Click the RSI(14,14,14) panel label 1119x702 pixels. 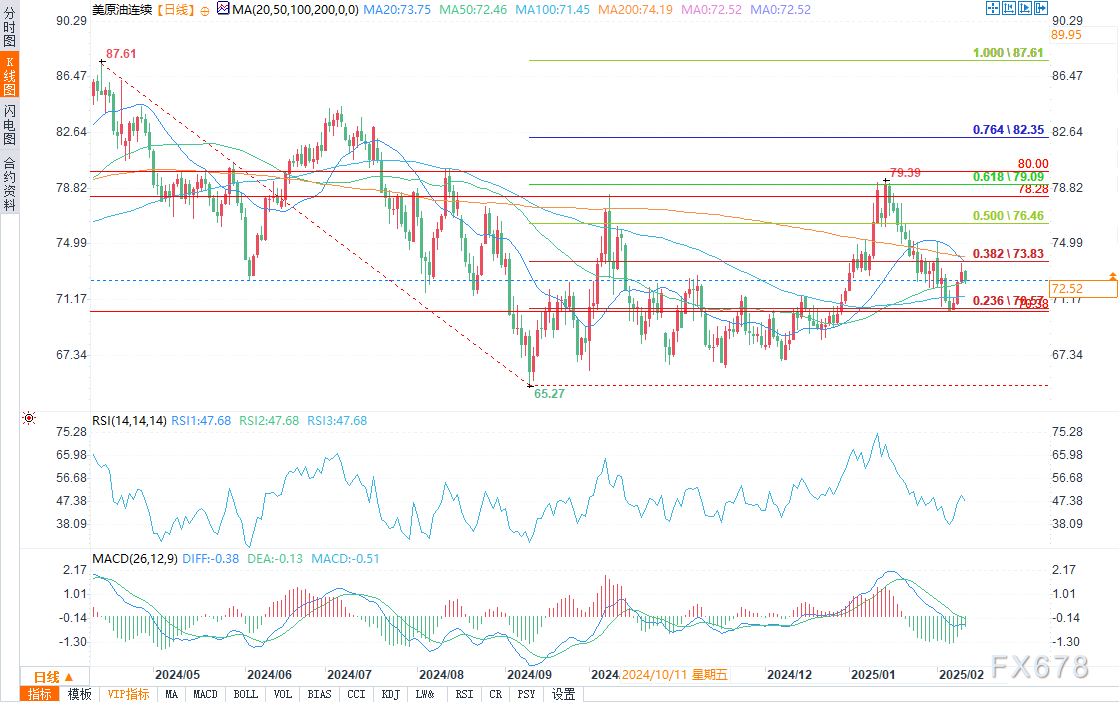129,421
